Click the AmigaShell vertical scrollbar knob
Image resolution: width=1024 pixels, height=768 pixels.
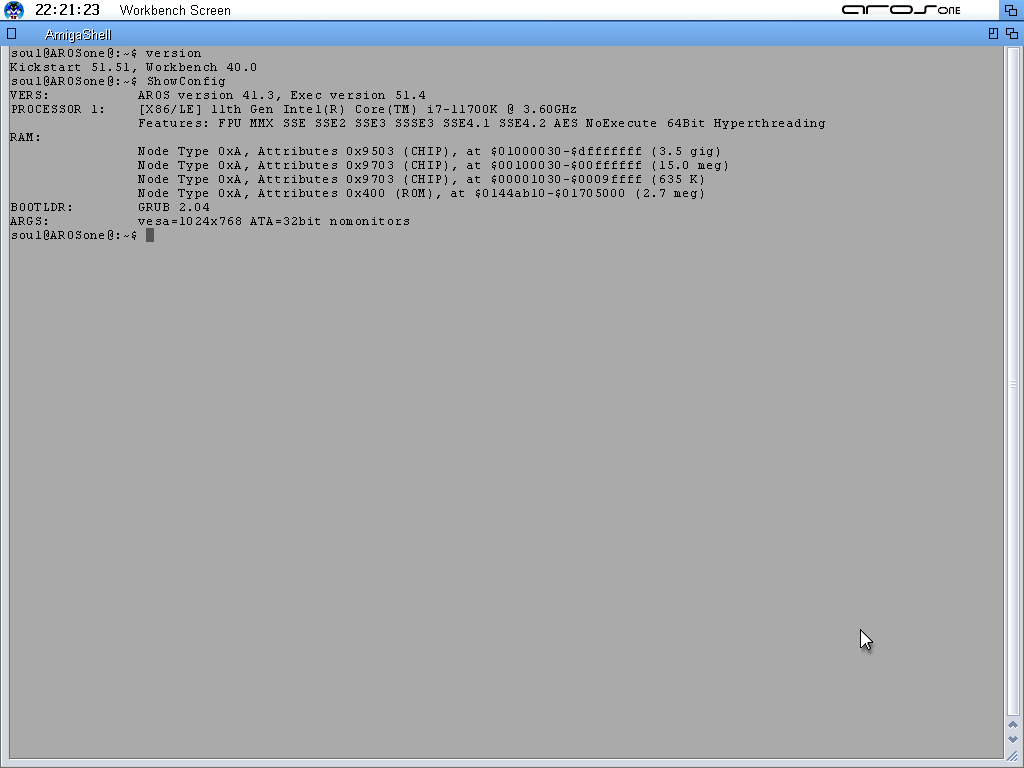coord(1013,383)
